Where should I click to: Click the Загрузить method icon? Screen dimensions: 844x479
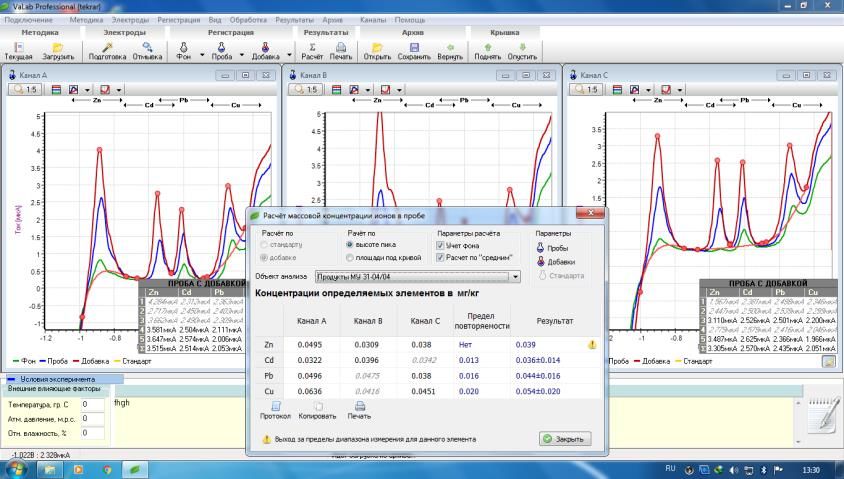click(x=58, y=47)
